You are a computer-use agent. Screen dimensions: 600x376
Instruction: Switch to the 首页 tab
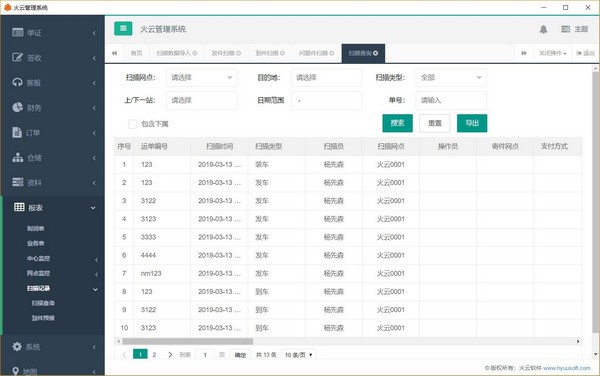pos(136,53)
